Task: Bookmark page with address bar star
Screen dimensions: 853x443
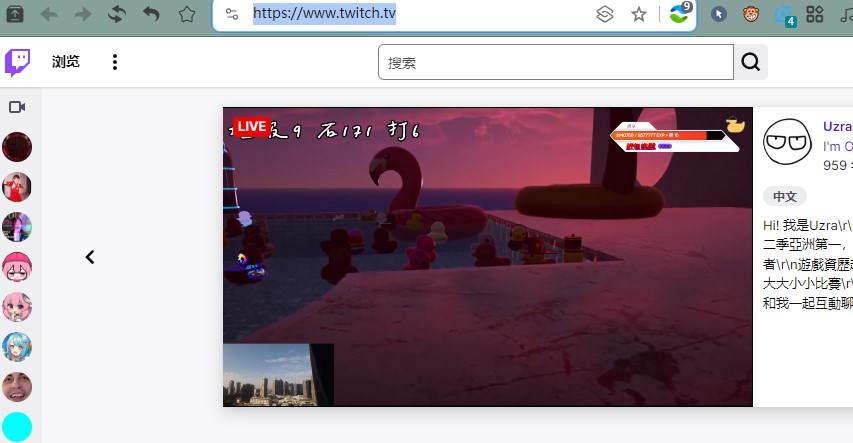Action: pyautogui.click(x=639, y=14)
